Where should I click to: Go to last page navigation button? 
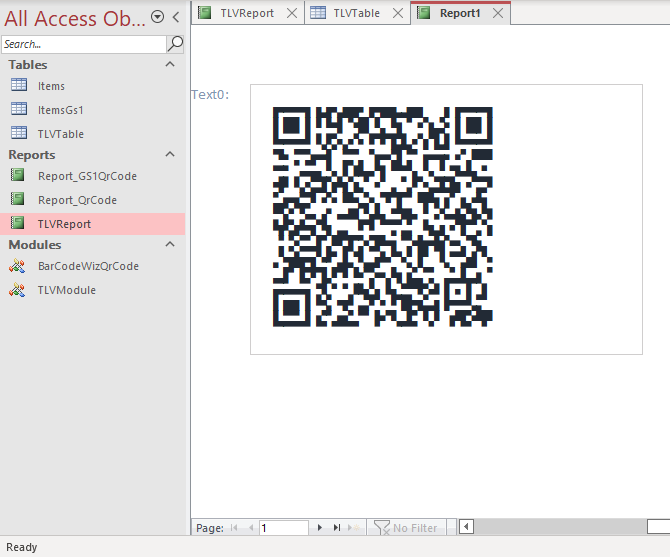(x=337, y=528)
